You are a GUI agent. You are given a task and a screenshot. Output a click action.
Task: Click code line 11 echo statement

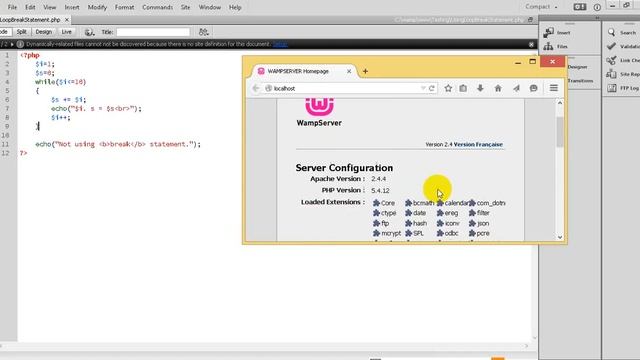118,144
